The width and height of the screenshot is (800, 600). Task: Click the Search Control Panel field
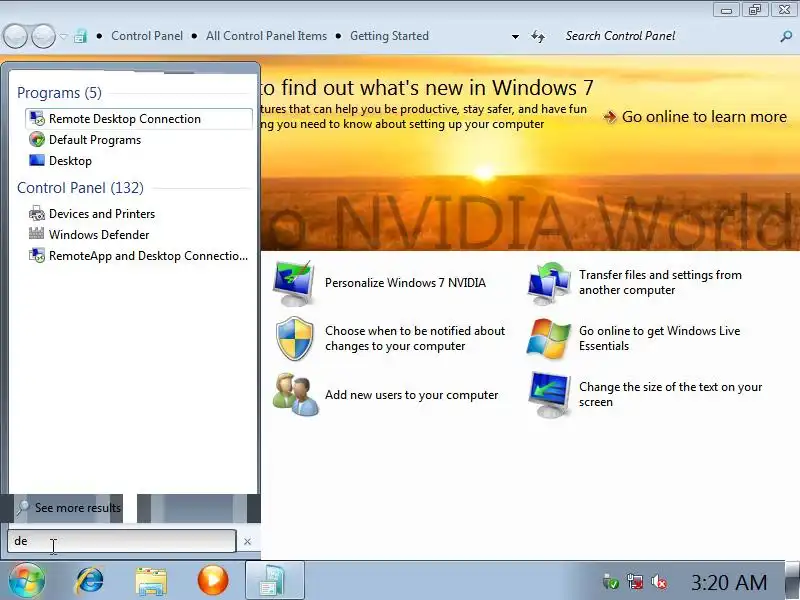668,36
